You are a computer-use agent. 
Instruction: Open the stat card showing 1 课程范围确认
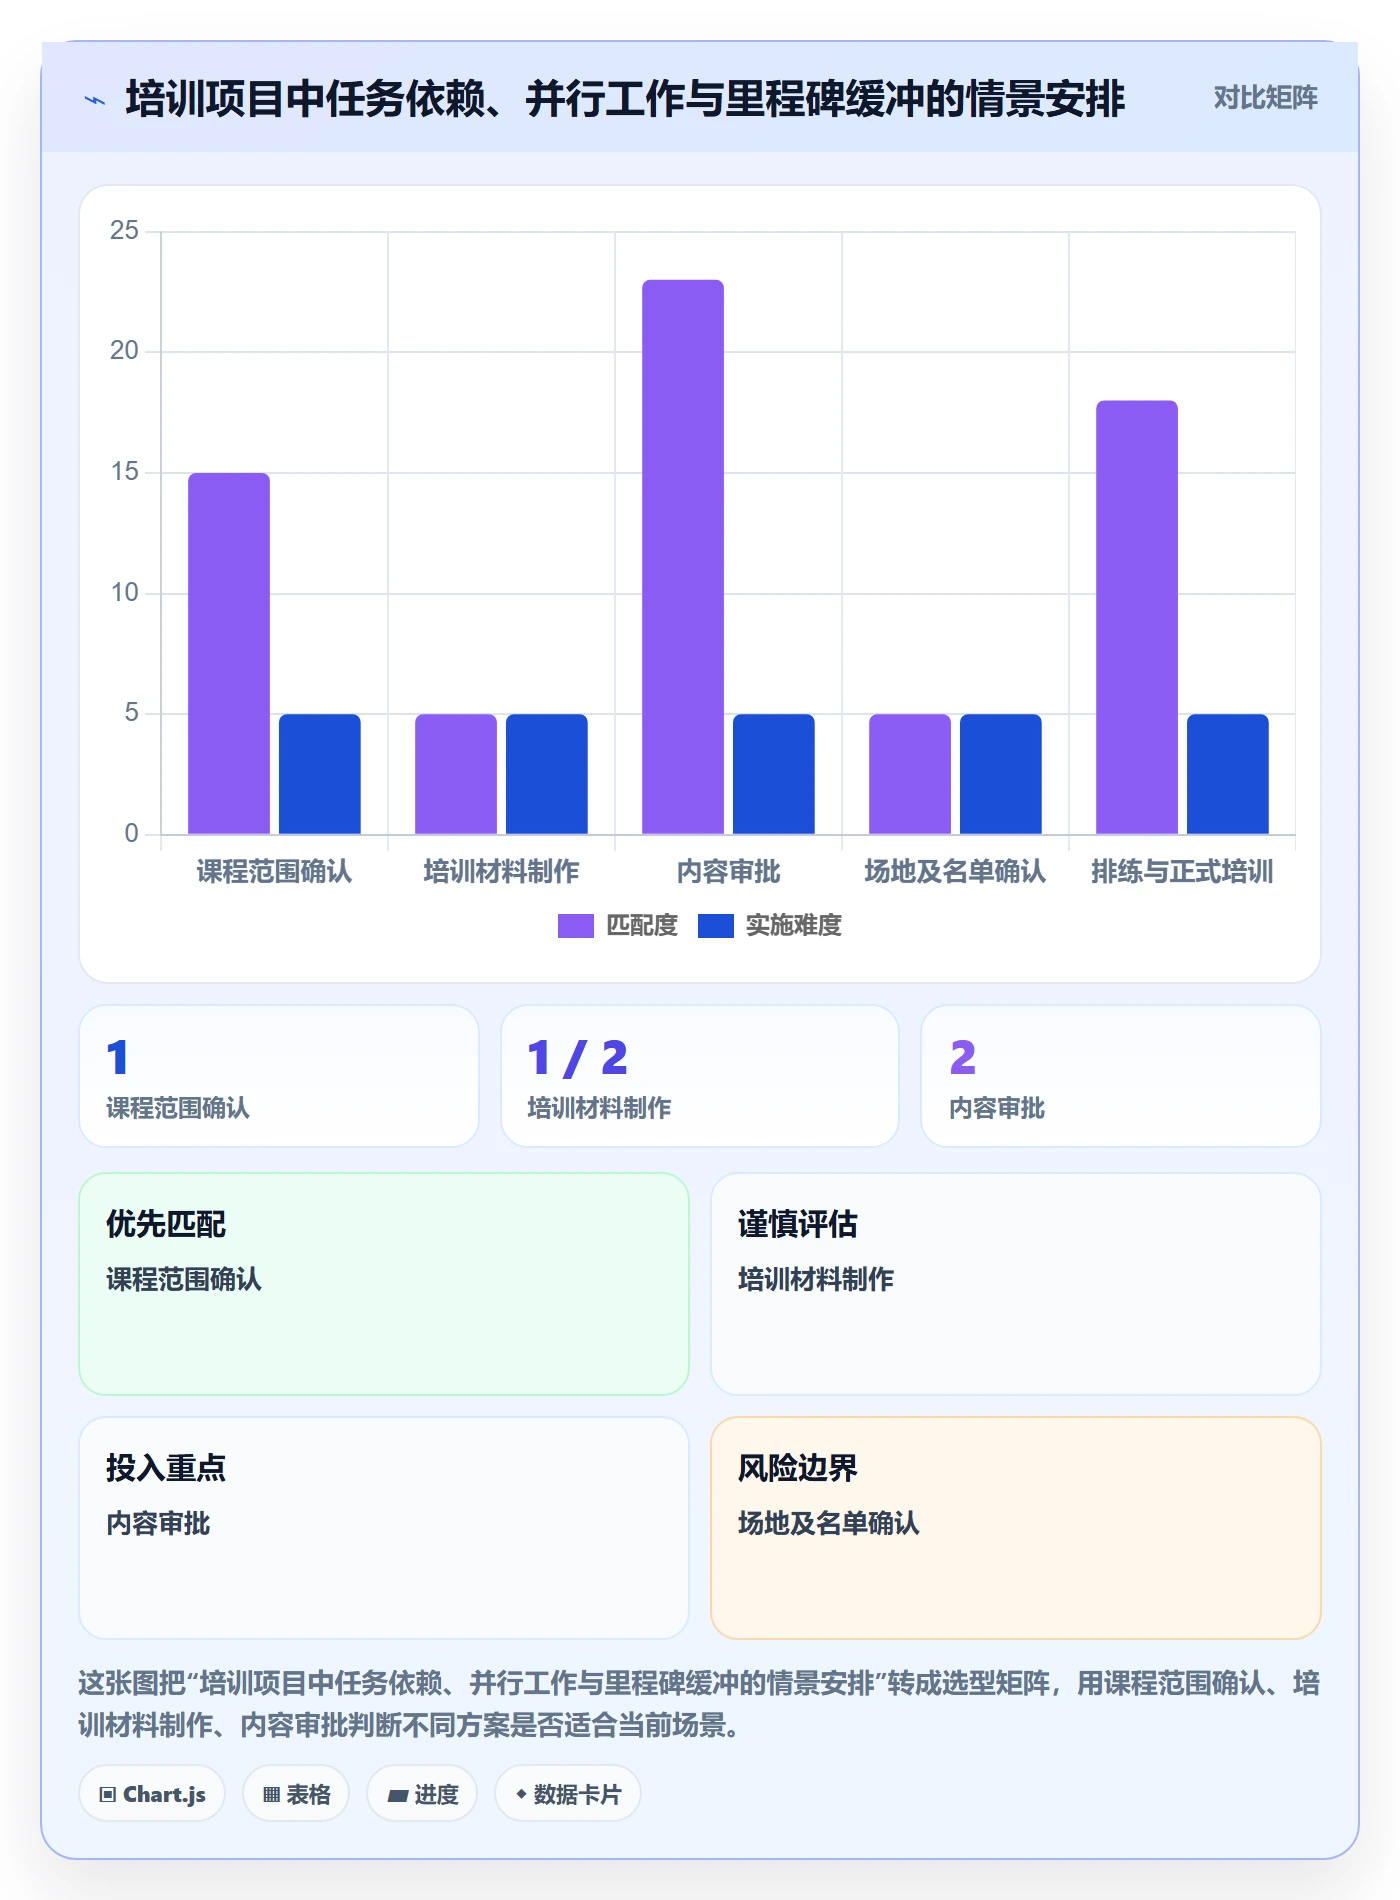tap(279, 1076)
